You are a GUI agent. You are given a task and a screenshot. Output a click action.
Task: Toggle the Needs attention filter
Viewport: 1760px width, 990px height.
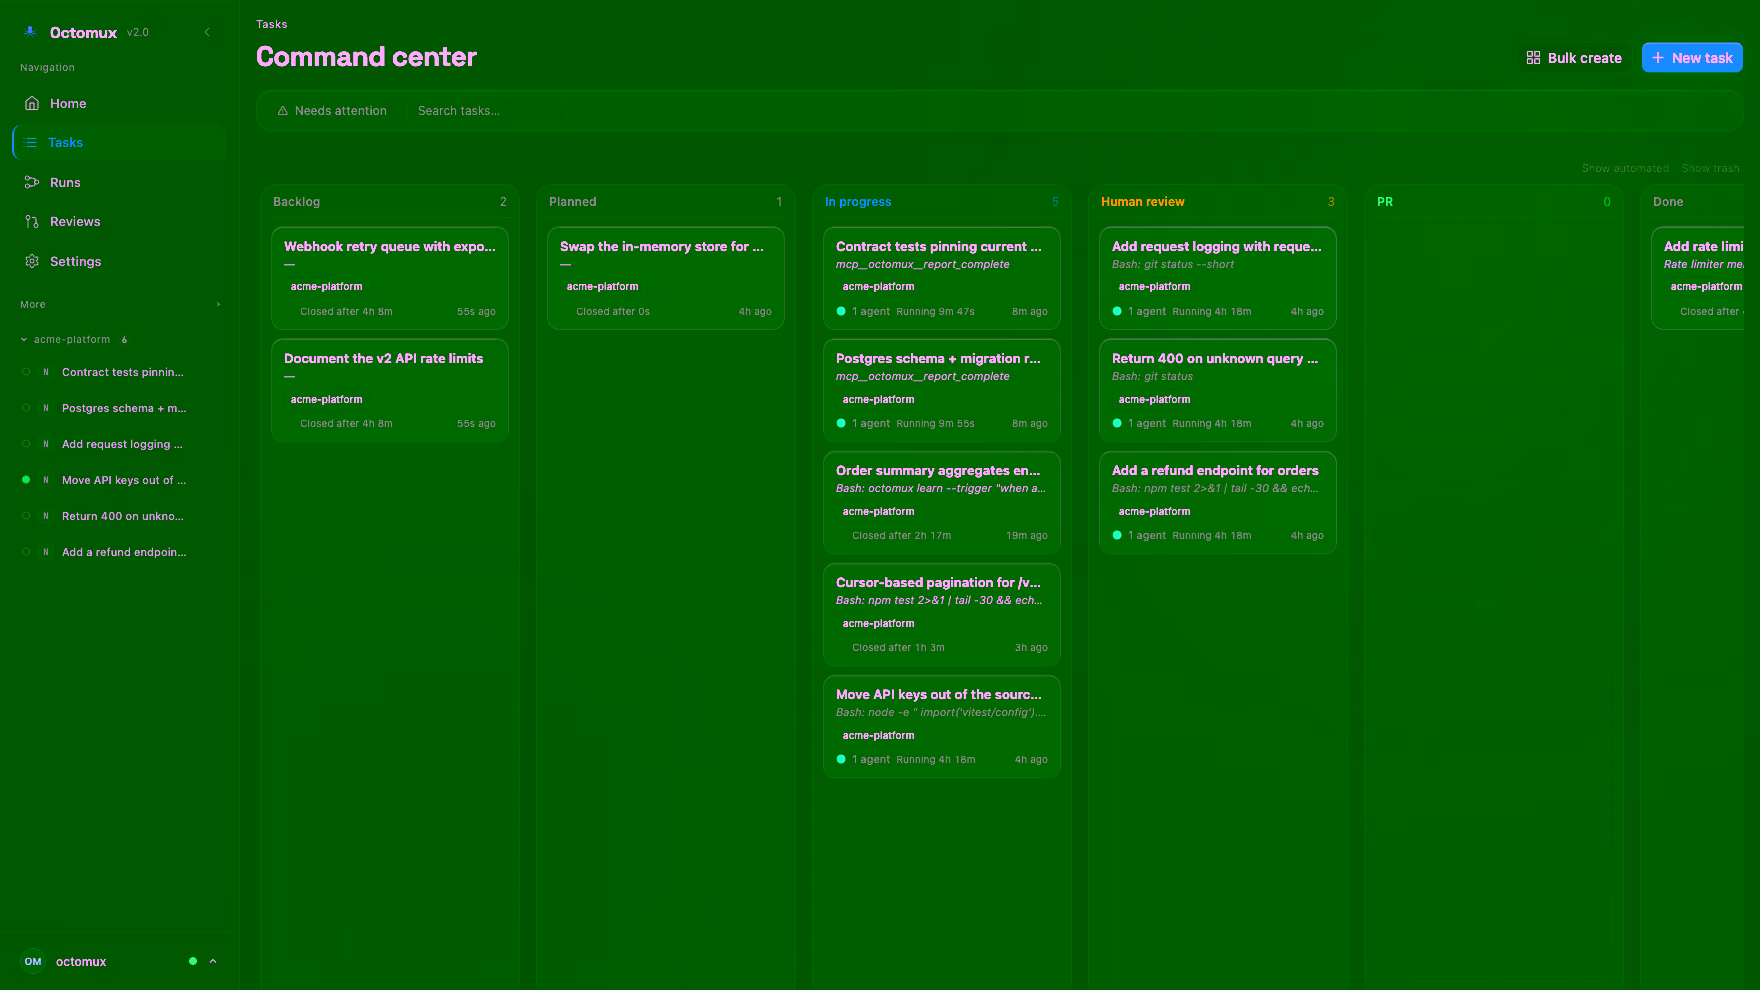coord(332,111)
